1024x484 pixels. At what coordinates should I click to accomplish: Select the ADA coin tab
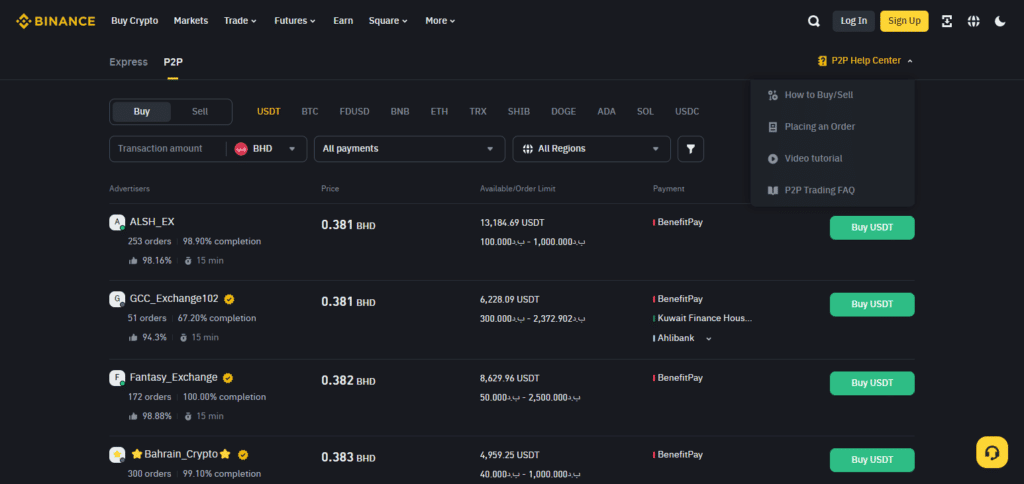coord(607,112)
